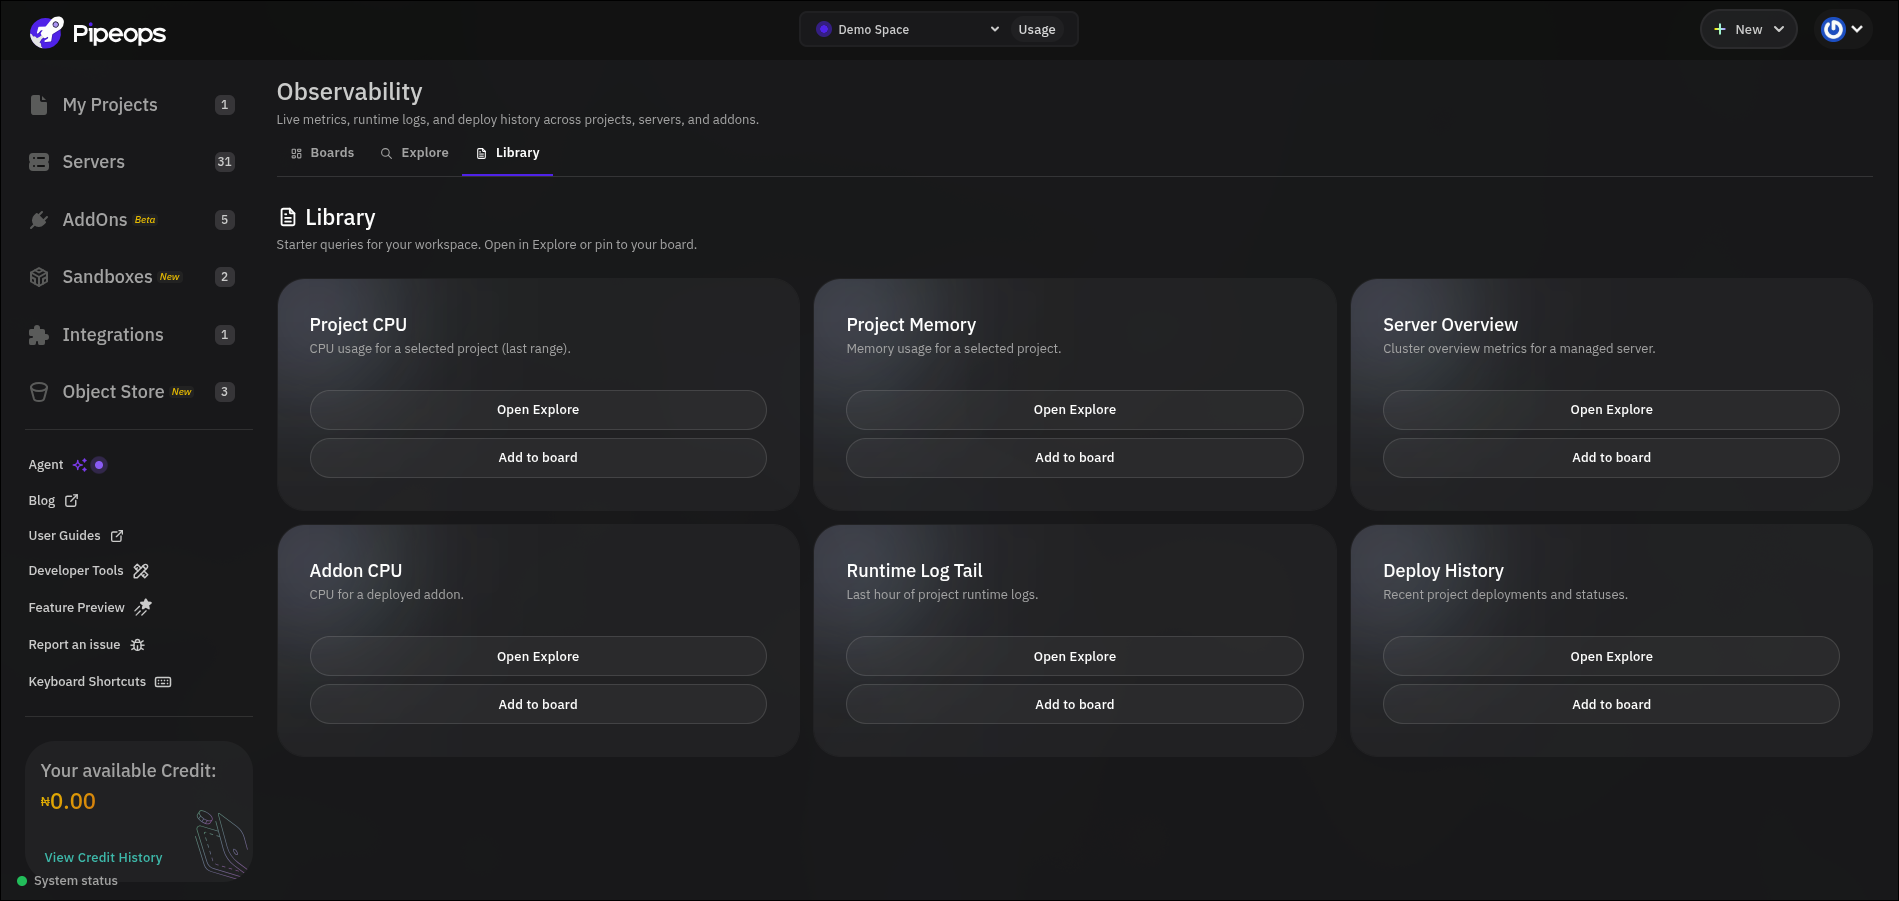Add Deploy History to board
Screen dimensions: 1899x901
pos(1611,705)
